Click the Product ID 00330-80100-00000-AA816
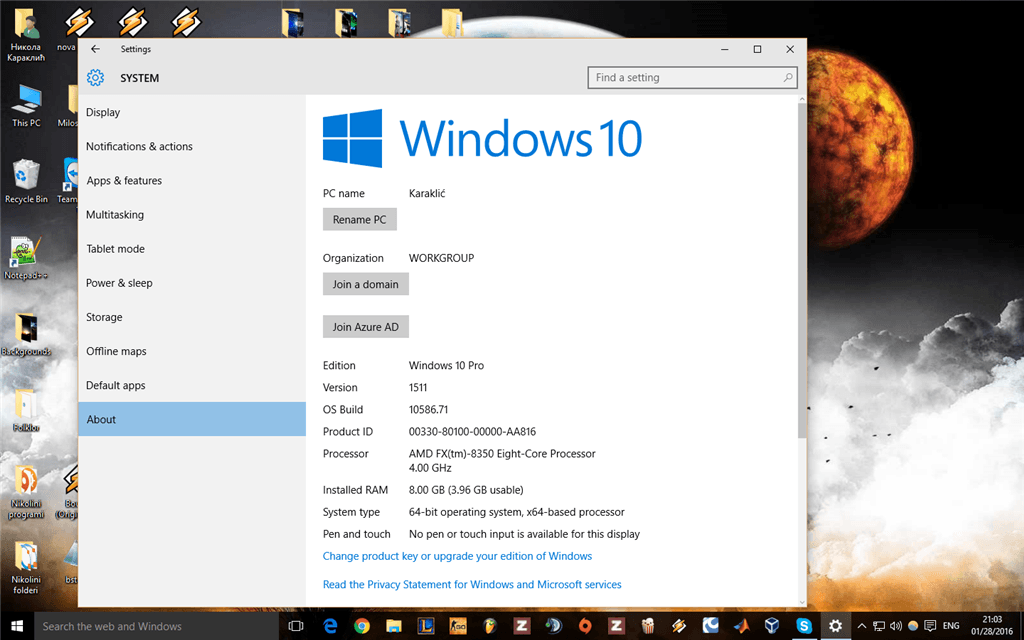The image size is (1024, 640). point(472,432)
